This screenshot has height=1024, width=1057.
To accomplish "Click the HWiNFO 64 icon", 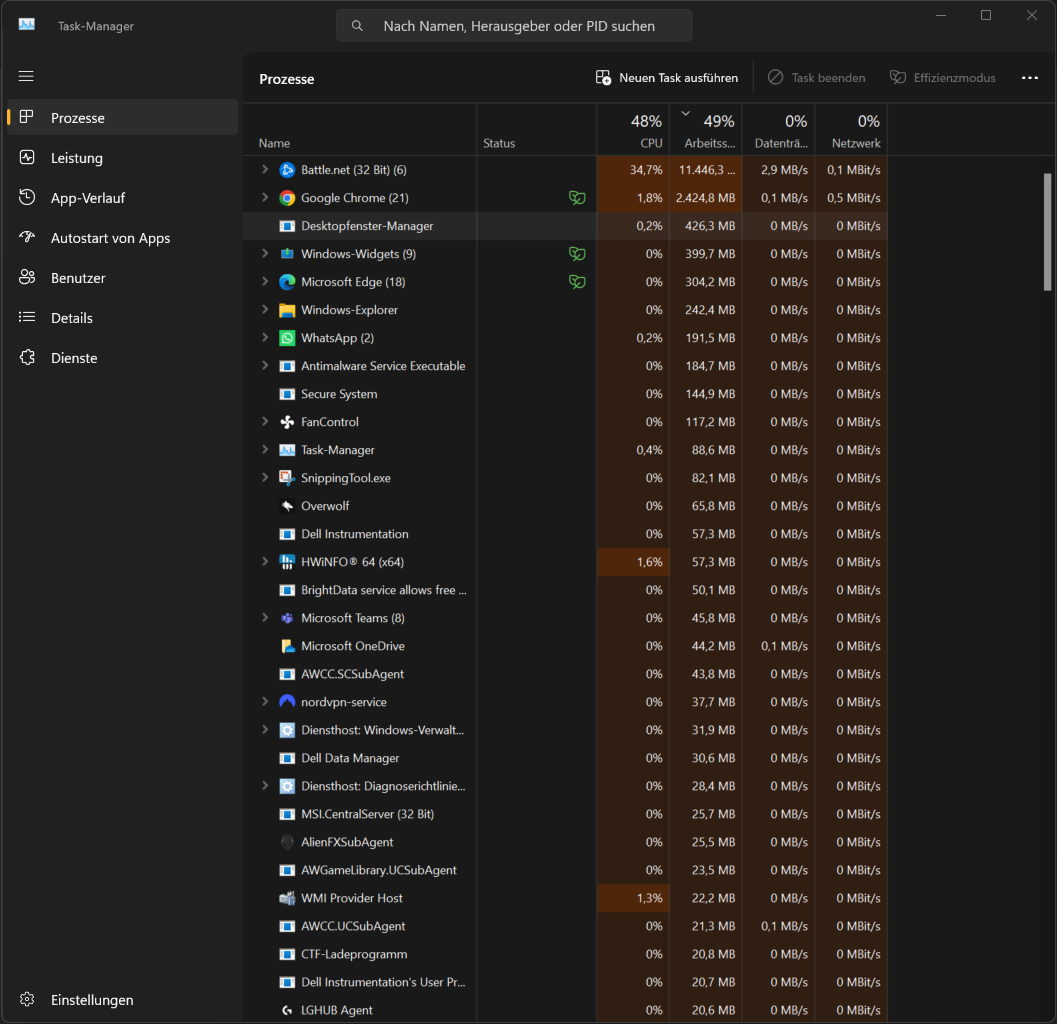I will click(287, 562).
